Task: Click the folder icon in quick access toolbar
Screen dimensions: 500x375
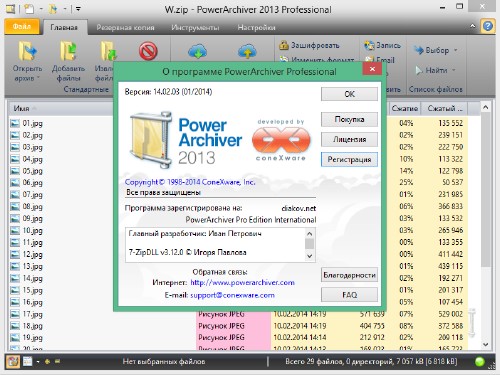Action: [53, 9]
